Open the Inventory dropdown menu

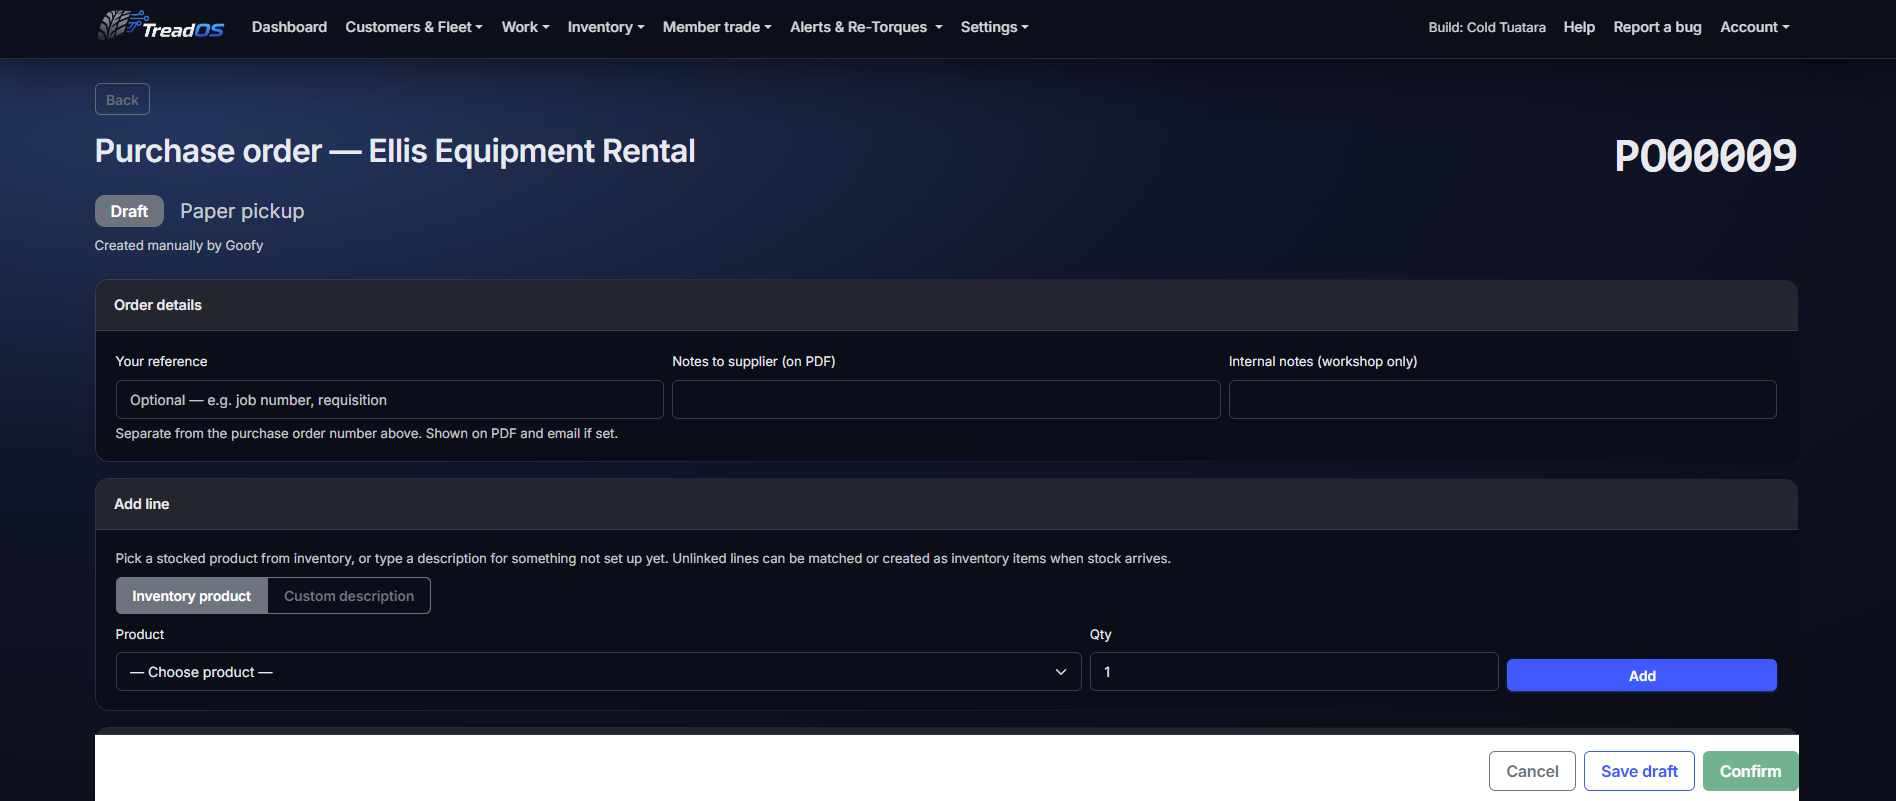[606, 27]
